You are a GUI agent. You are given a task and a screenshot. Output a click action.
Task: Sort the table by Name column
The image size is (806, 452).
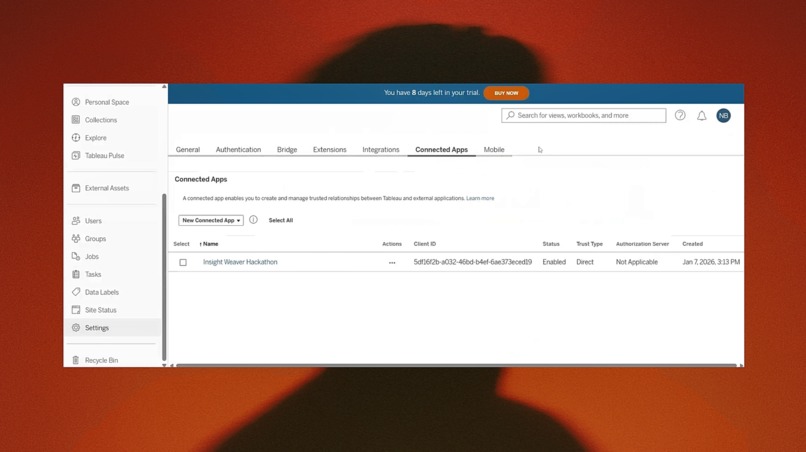(209, 244)
